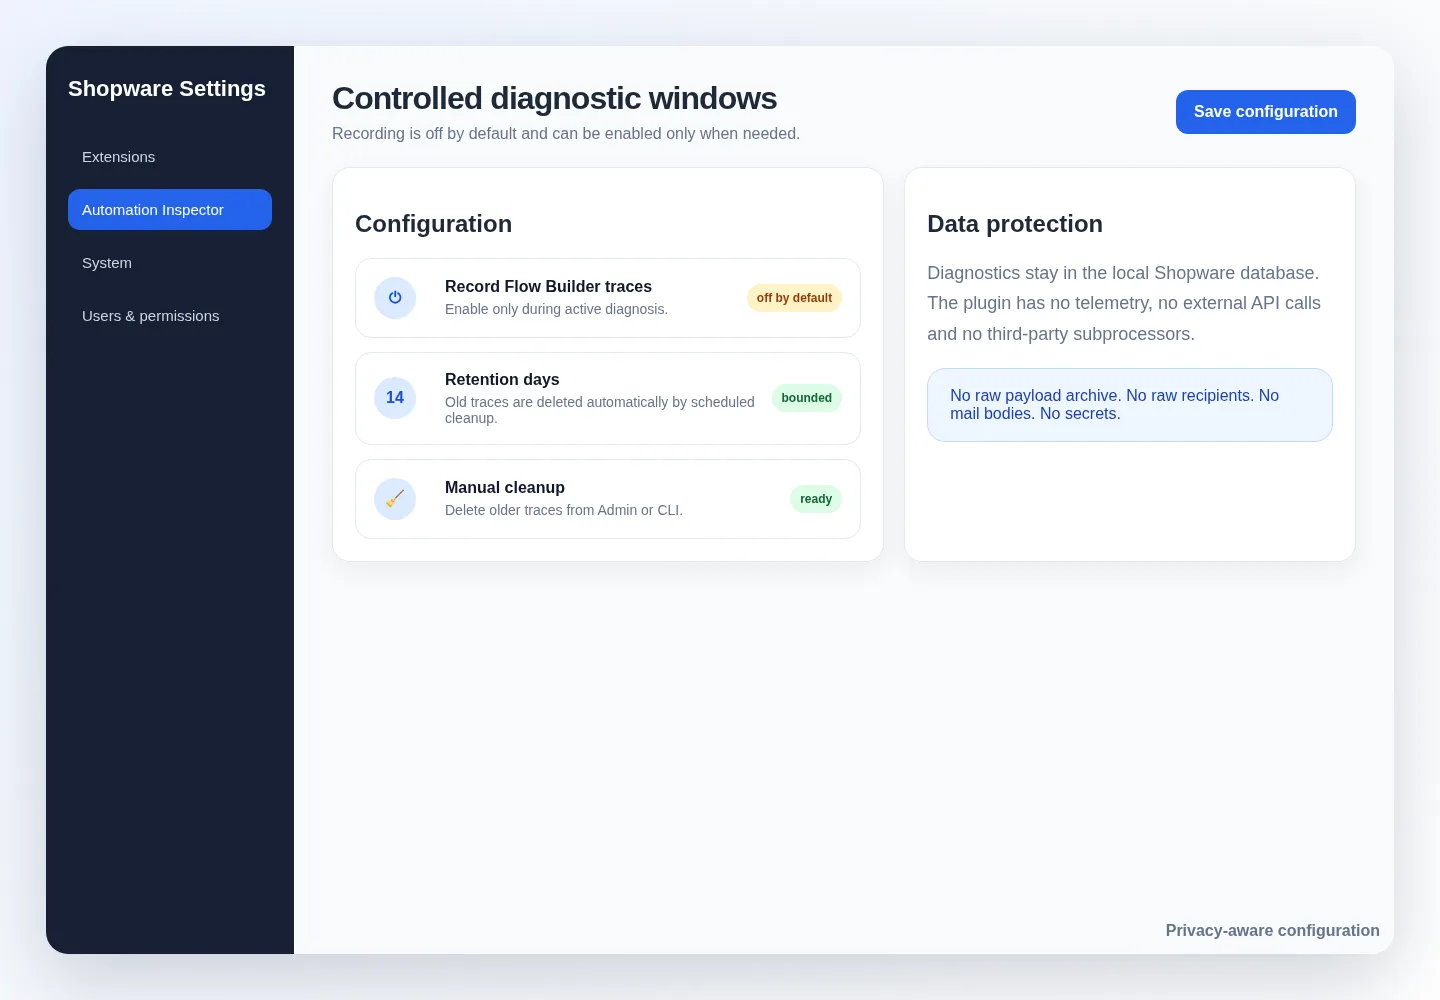Open Users & permissions in the sidebar

(170, 316)
